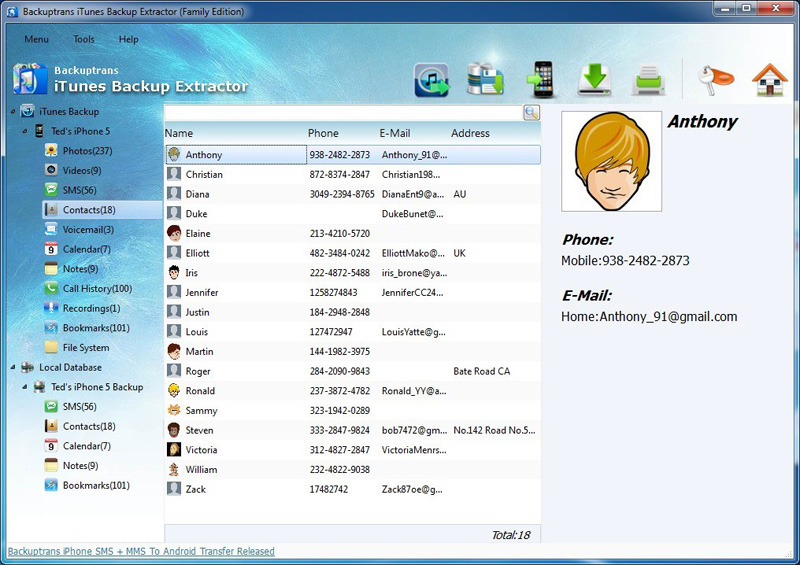Click the transfer-to-iPhone toolbar icon
The image size is (800, 565).
[x=541, y=79]
